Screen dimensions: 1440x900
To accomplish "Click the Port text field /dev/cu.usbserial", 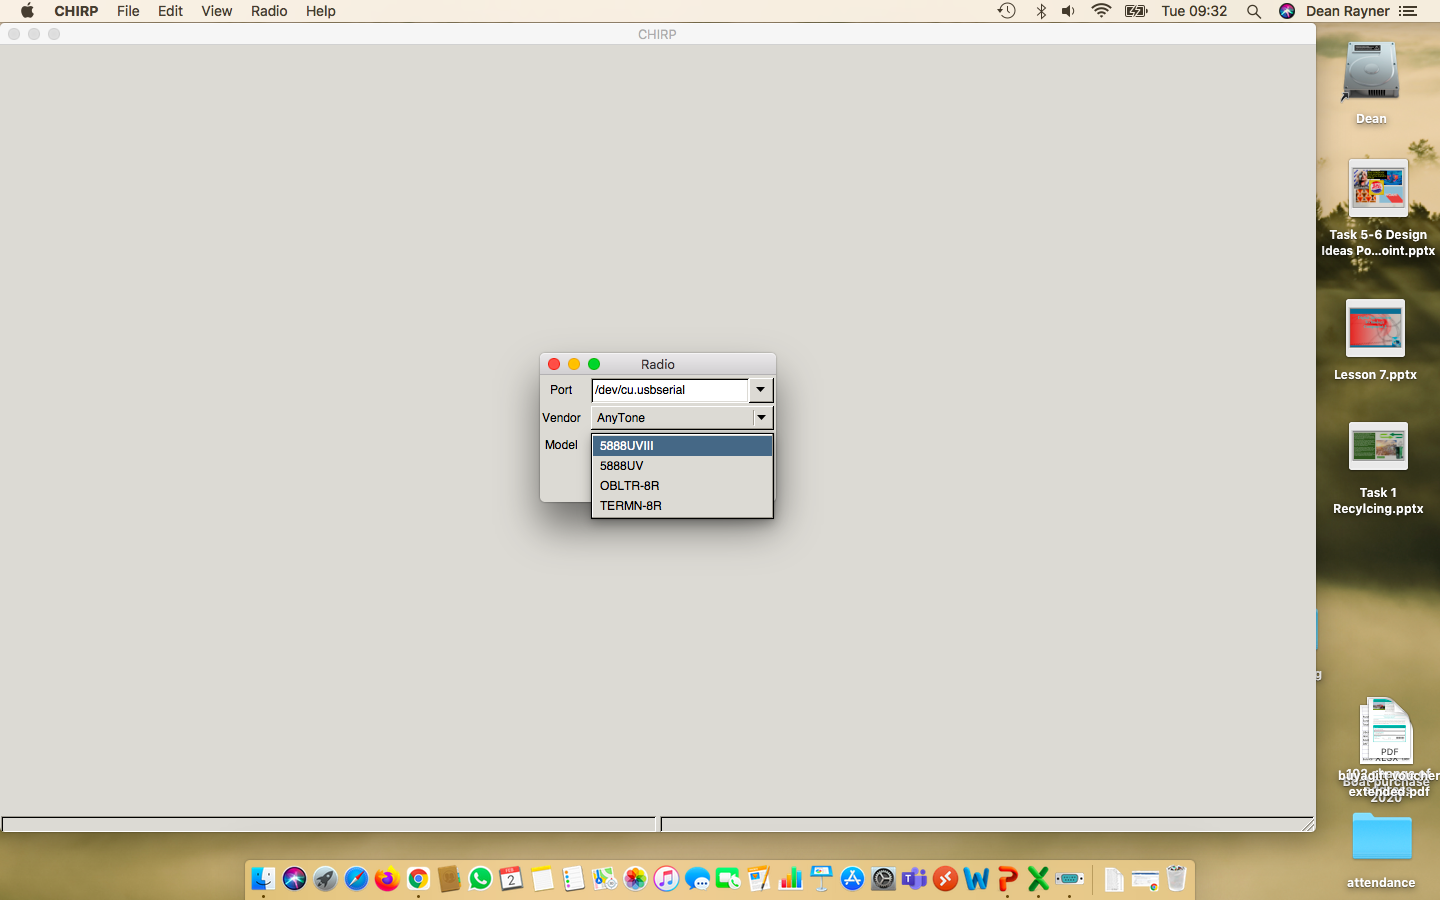I will click(x=670, y=390).
